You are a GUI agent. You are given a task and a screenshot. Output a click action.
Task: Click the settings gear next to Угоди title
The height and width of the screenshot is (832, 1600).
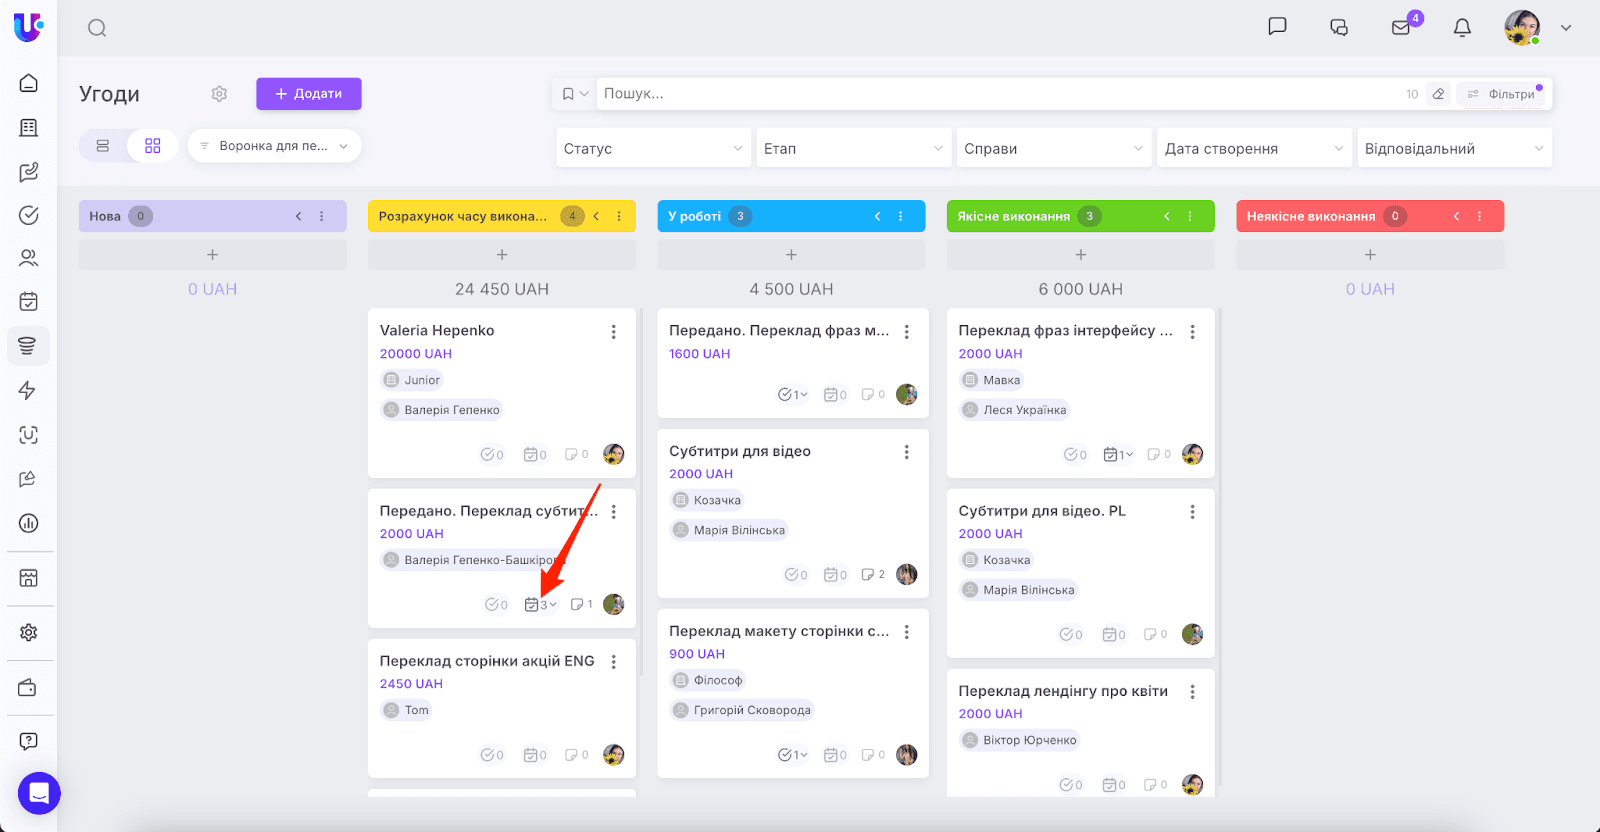pos(219,94)
